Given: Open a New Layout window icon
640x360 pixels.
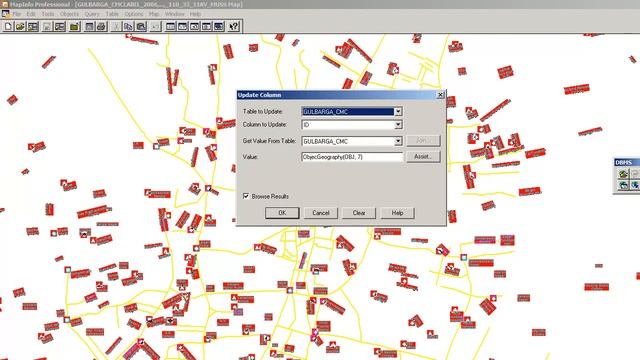Looking at the screenshot, I should pos(207,27).
